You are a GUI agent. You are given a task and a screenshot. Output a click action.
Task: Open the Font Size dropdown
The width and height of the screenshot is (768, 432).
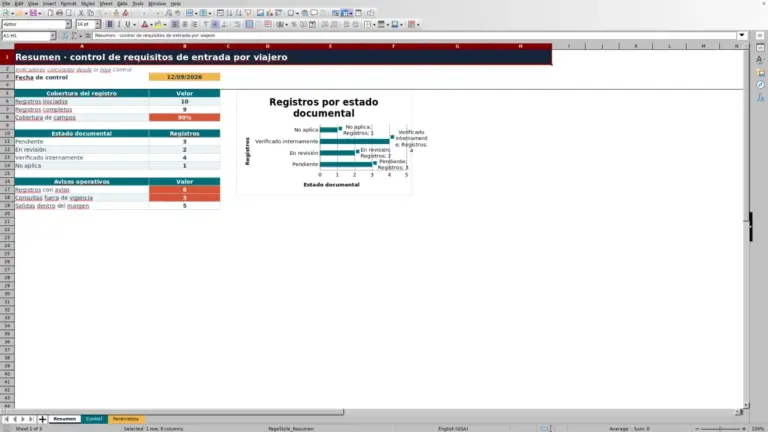pyautogui.click(x=97, y=24)
